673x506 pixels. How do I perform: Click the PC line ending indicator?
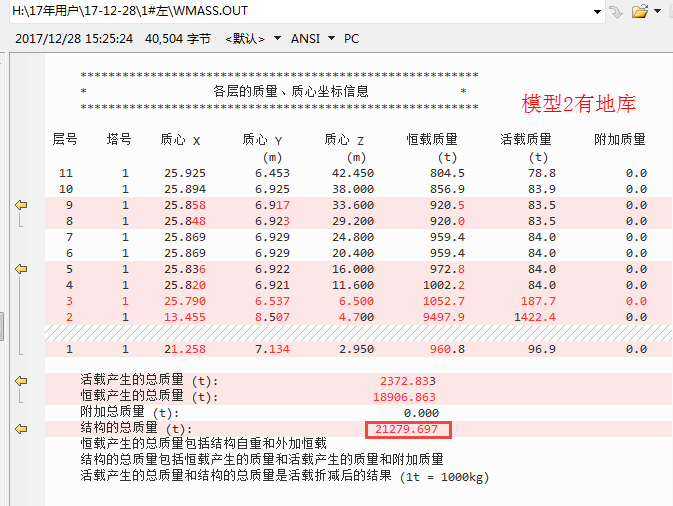(352, 38)
